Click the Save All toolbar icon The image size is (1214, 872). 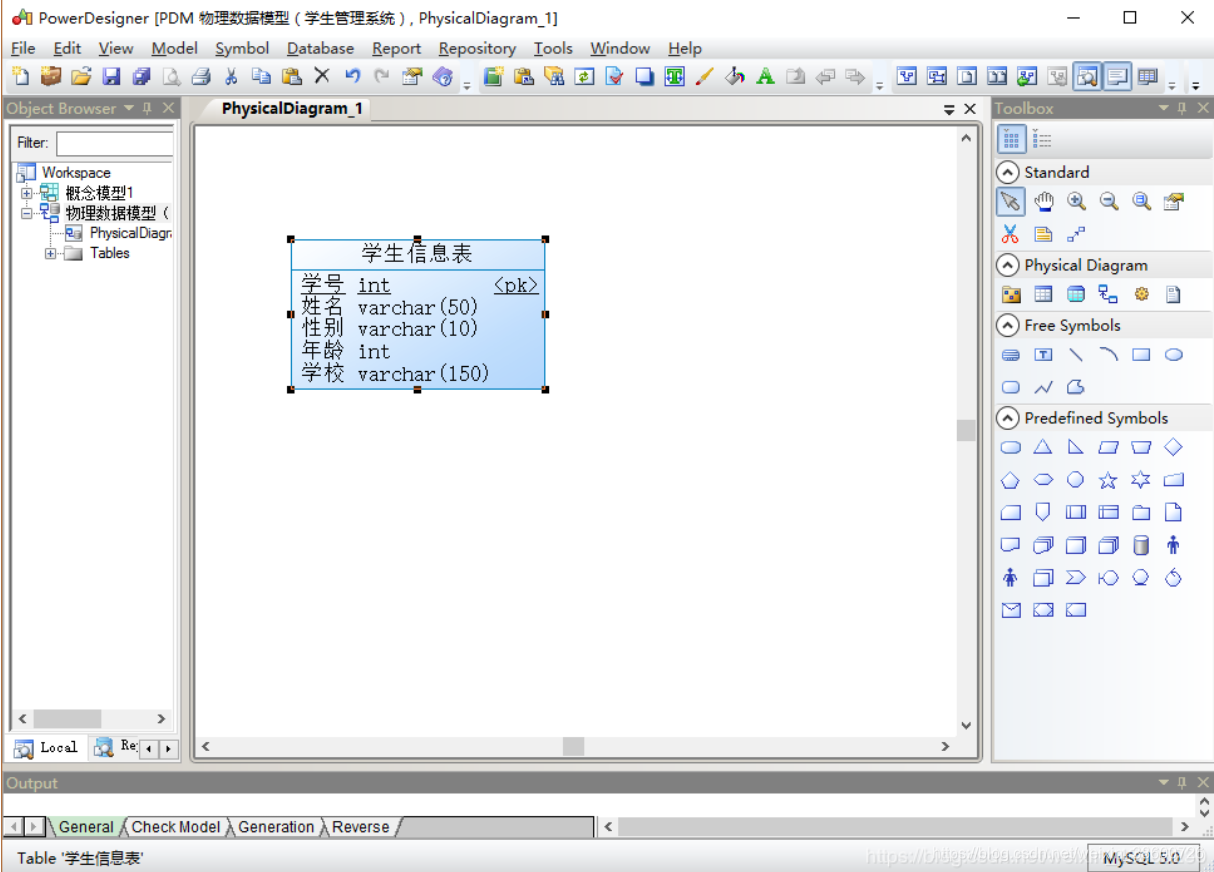(x=141, y=77)
